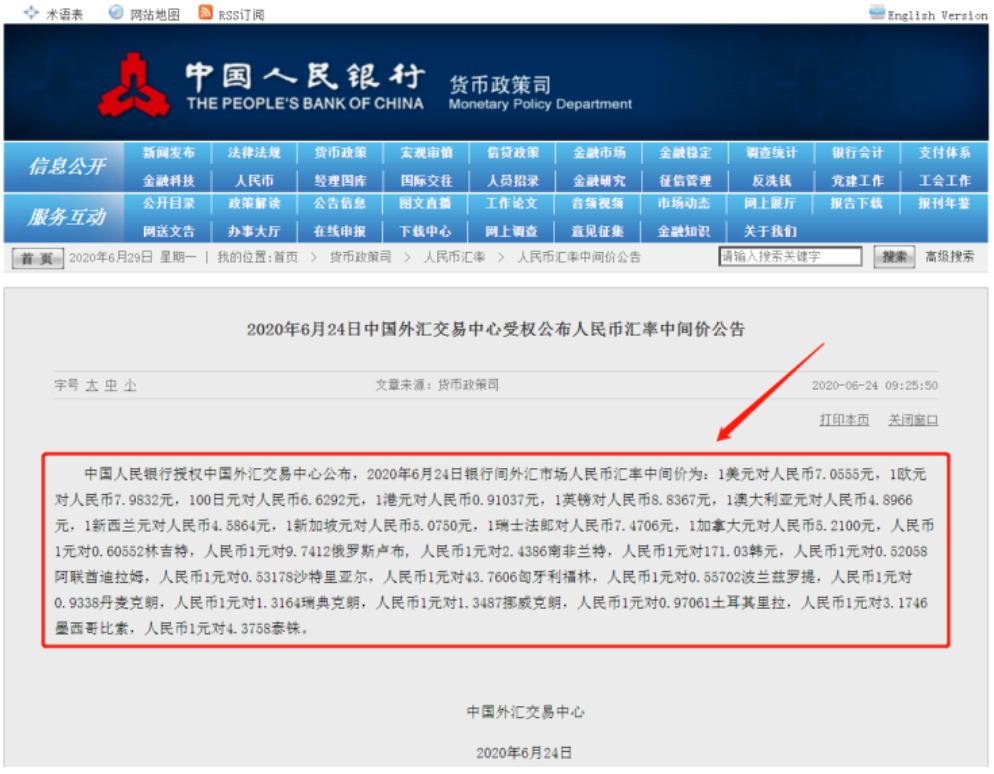Open the 市场动态 menu item

tap(683, 203)
